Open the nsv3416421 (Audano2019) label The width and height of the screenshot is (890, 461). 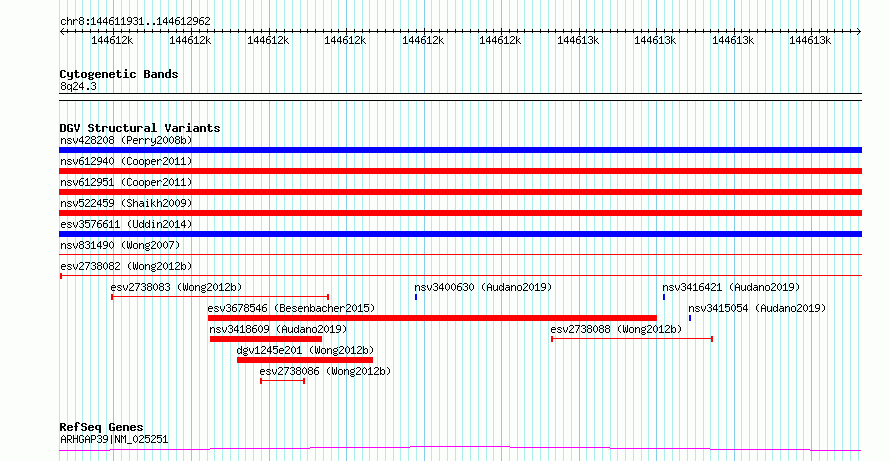pos(731,287)
